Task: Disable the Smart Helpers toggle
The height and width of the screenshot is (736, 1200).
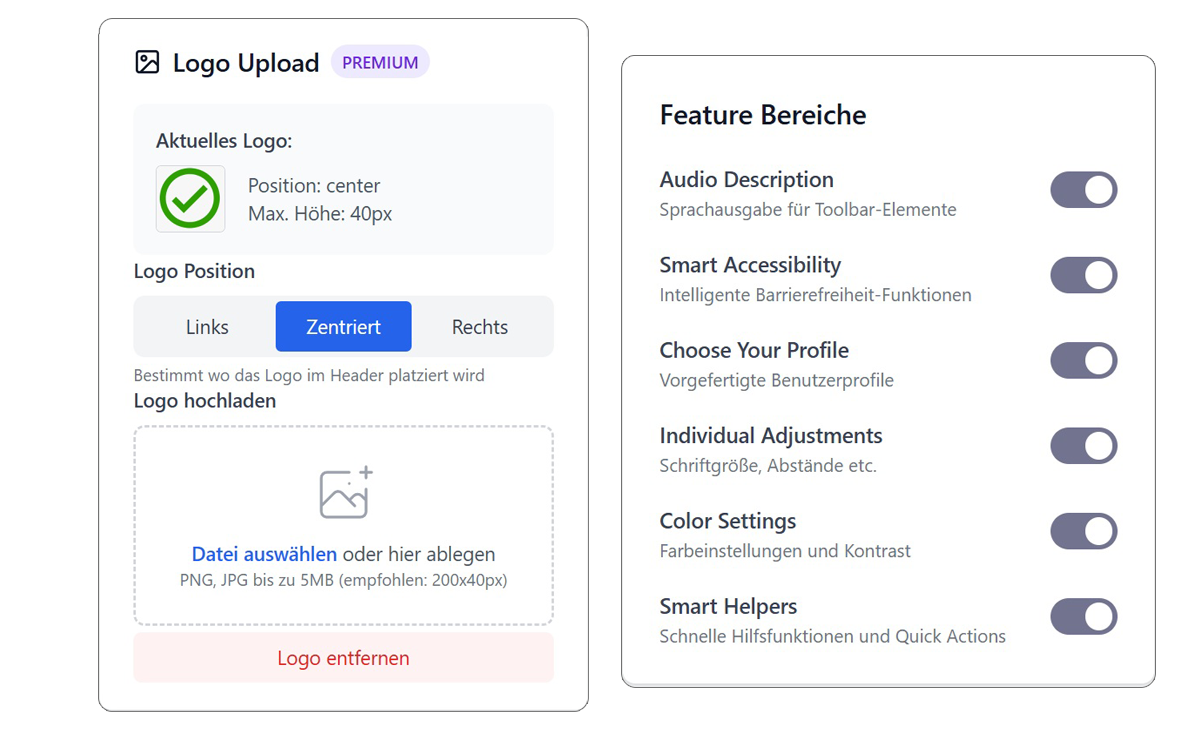Action: point(1083,617)
